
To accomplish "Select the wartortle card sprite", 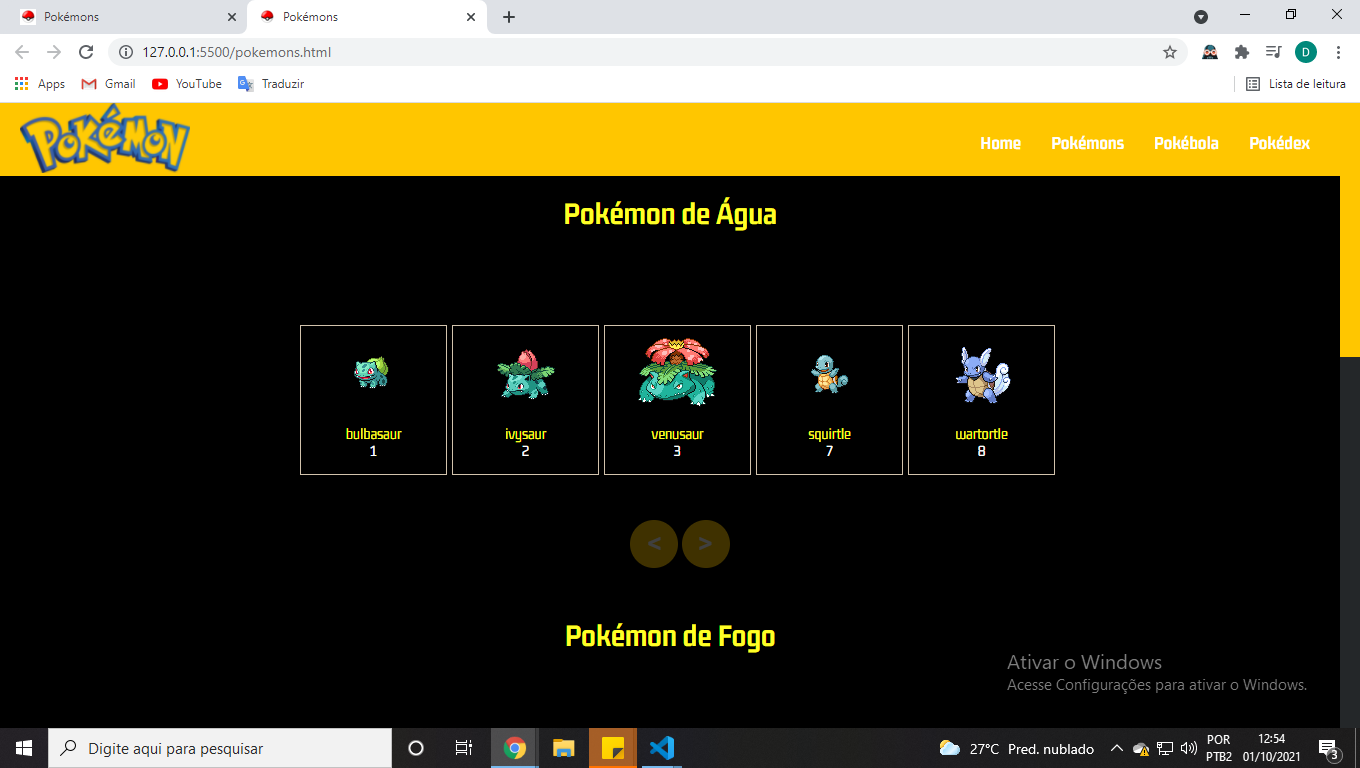I will (982, 374).
